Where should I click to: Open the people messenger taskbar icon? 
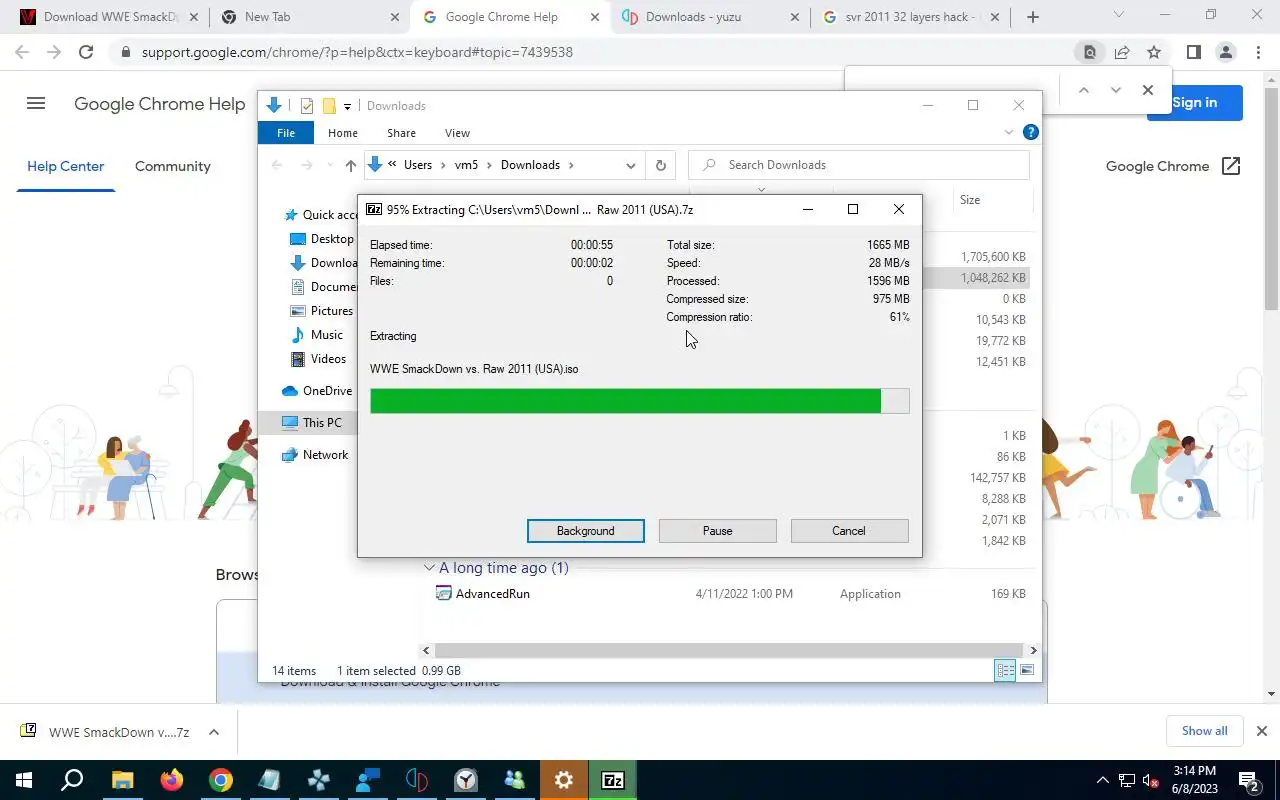click(515, 780)
